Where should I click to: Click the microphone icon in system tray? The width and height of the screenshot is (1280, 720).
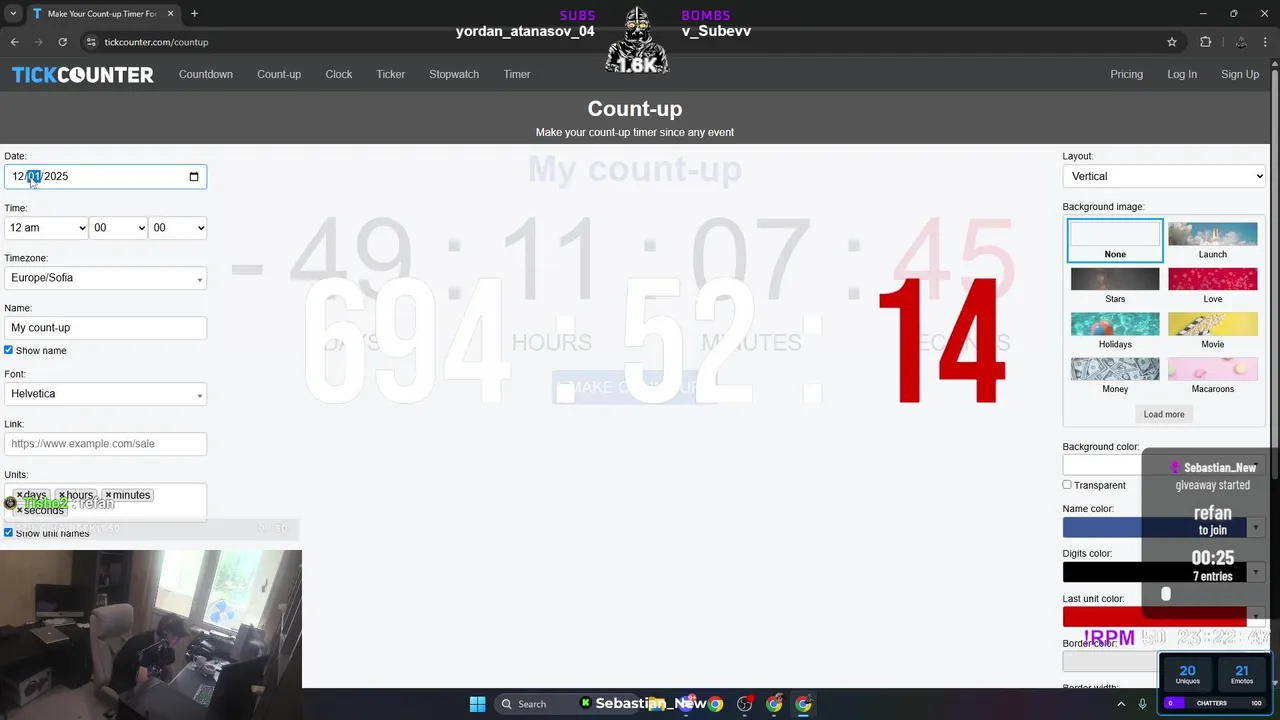(1142, 704)
